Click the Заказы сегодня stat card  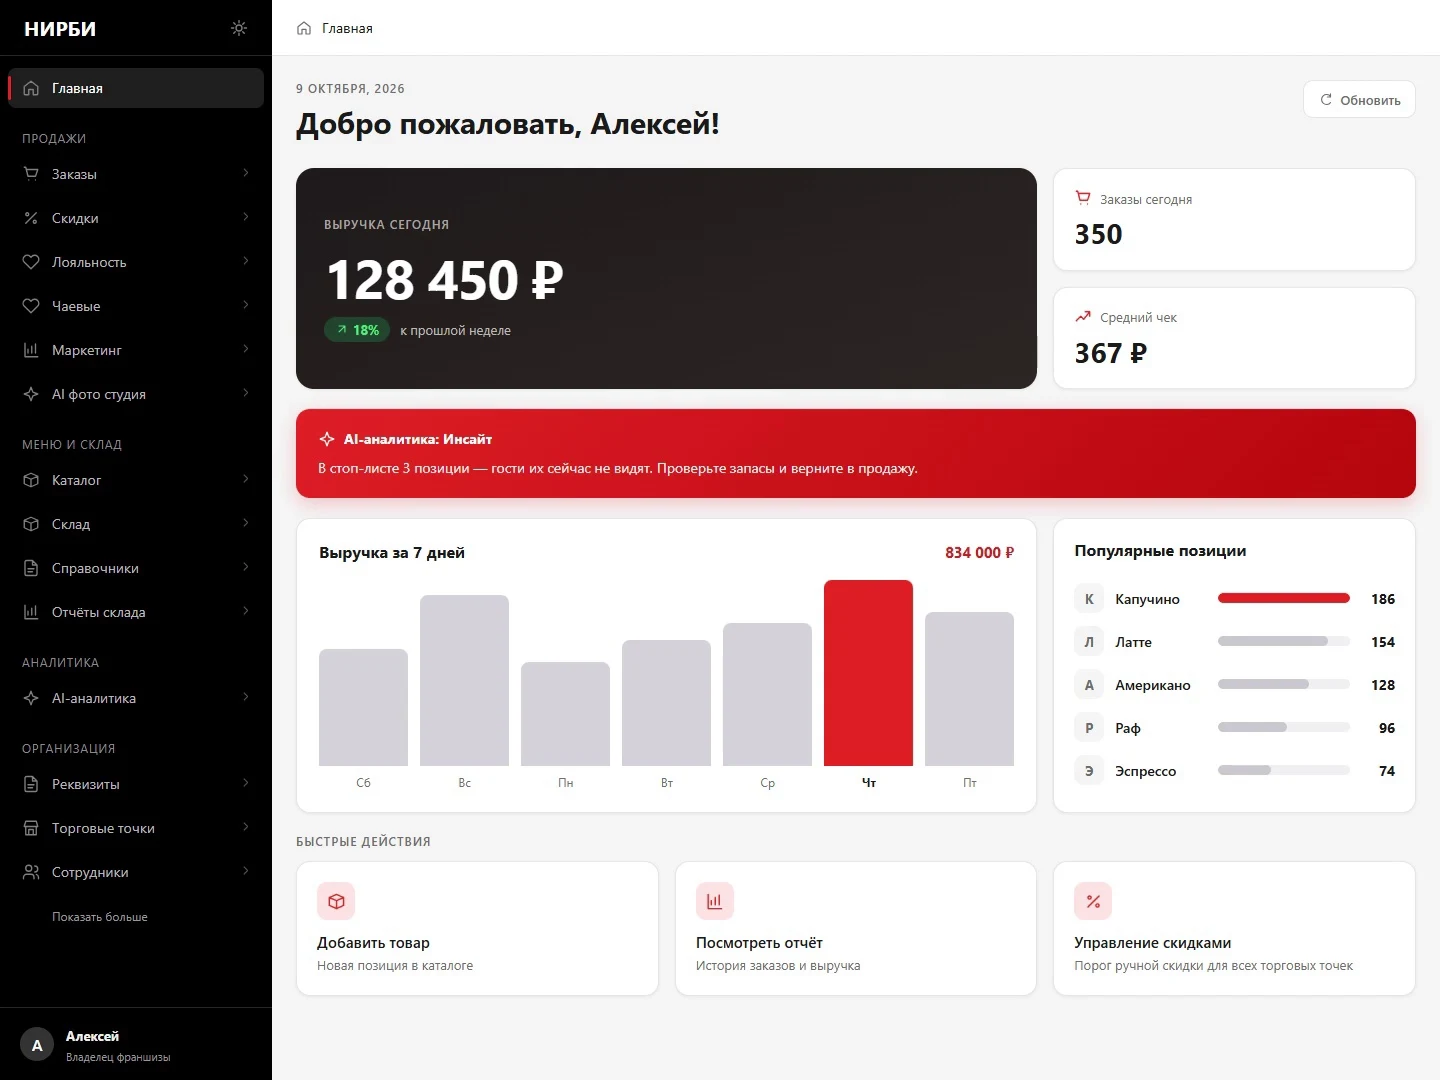click(1234, 219)
